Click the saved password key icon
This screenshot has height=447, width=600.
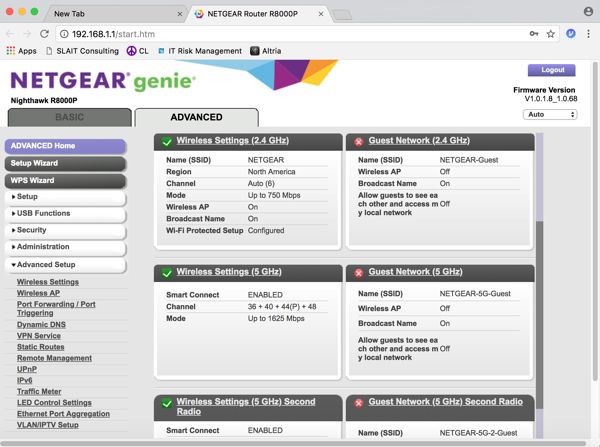(534, 34)
